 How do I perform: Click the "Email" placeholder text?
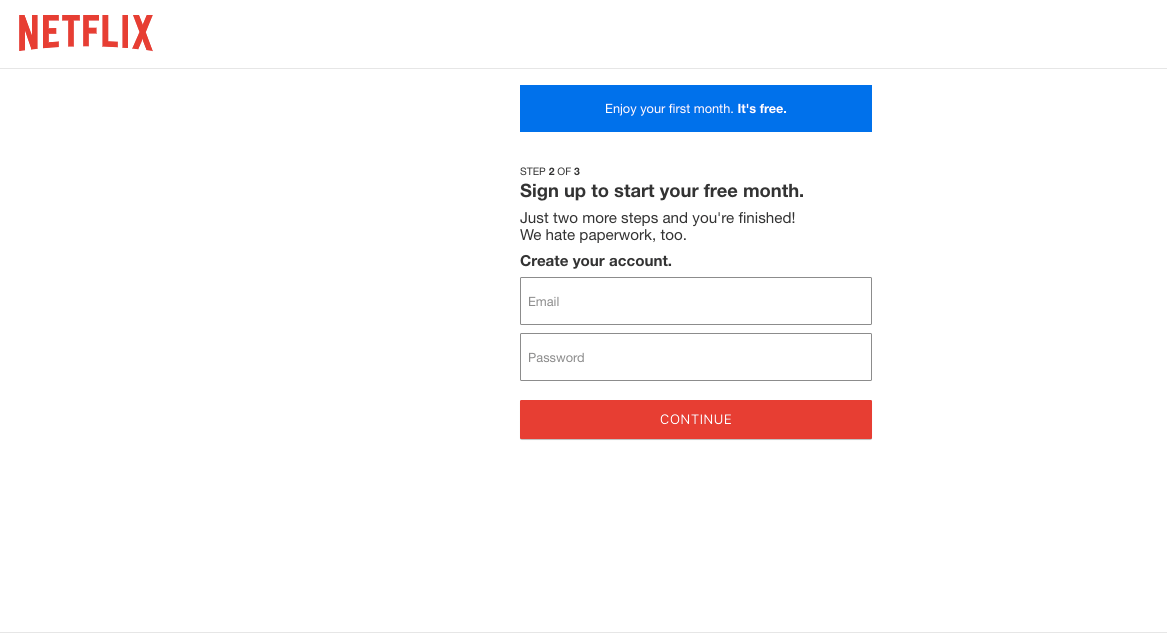click(x=544, y=302)
